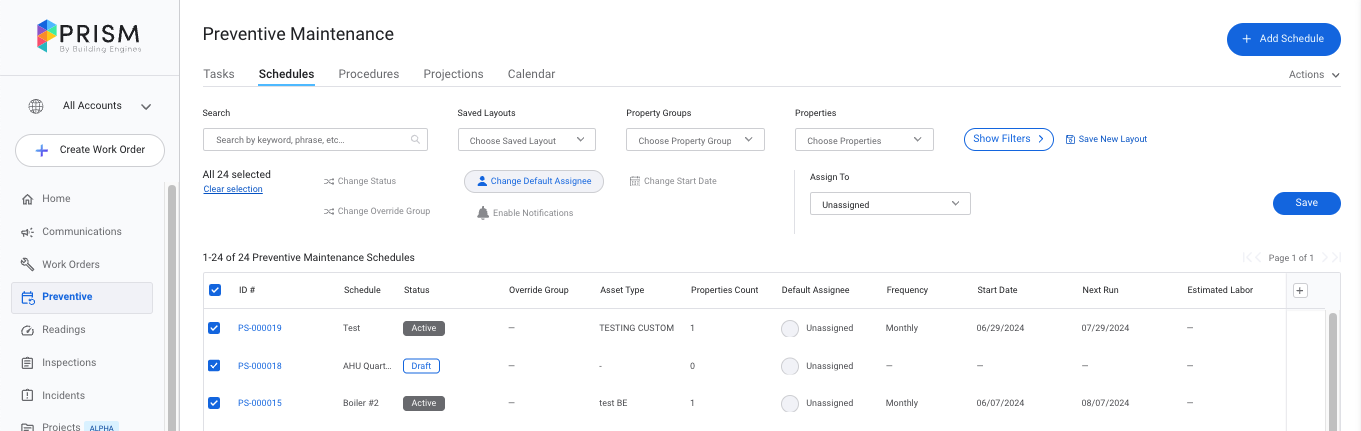Screen dimensions: 1361x431
Task: Click the Work Orders wrench icon
Action: pyautogui.click(x=28, y=265)
